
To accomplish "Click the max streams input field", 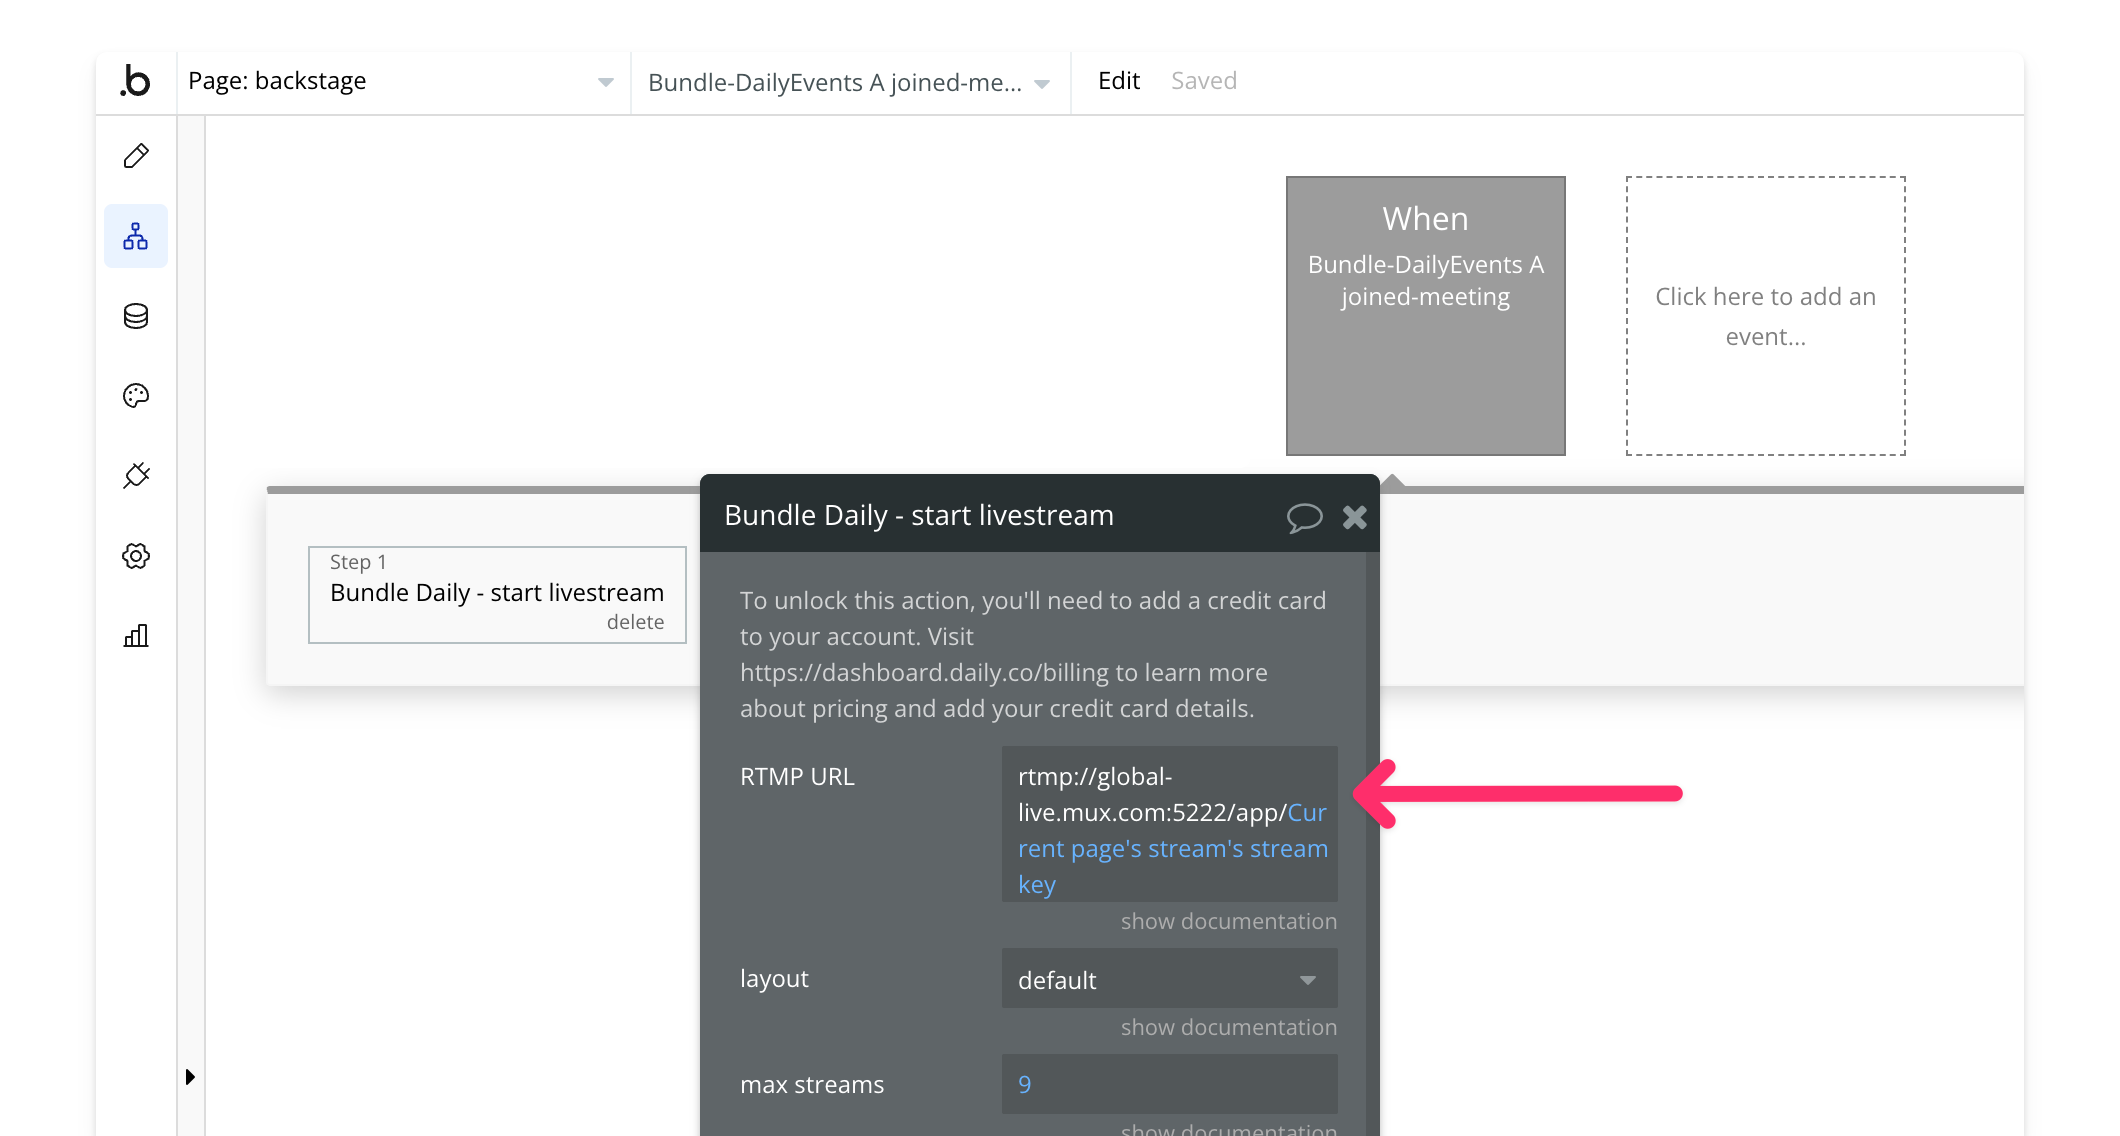I will (x=1168, y=1084).
